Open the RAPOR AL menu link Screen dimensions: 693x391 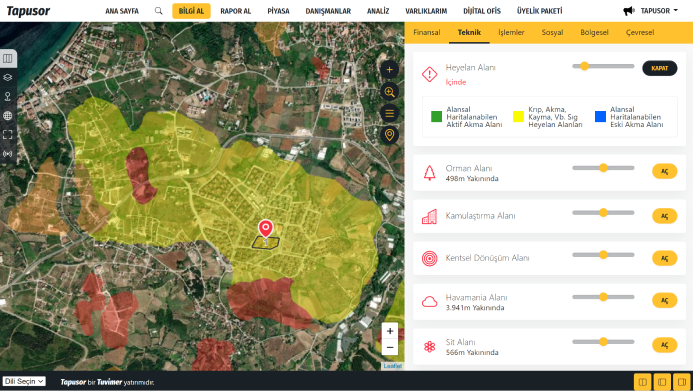click(236, 11)
